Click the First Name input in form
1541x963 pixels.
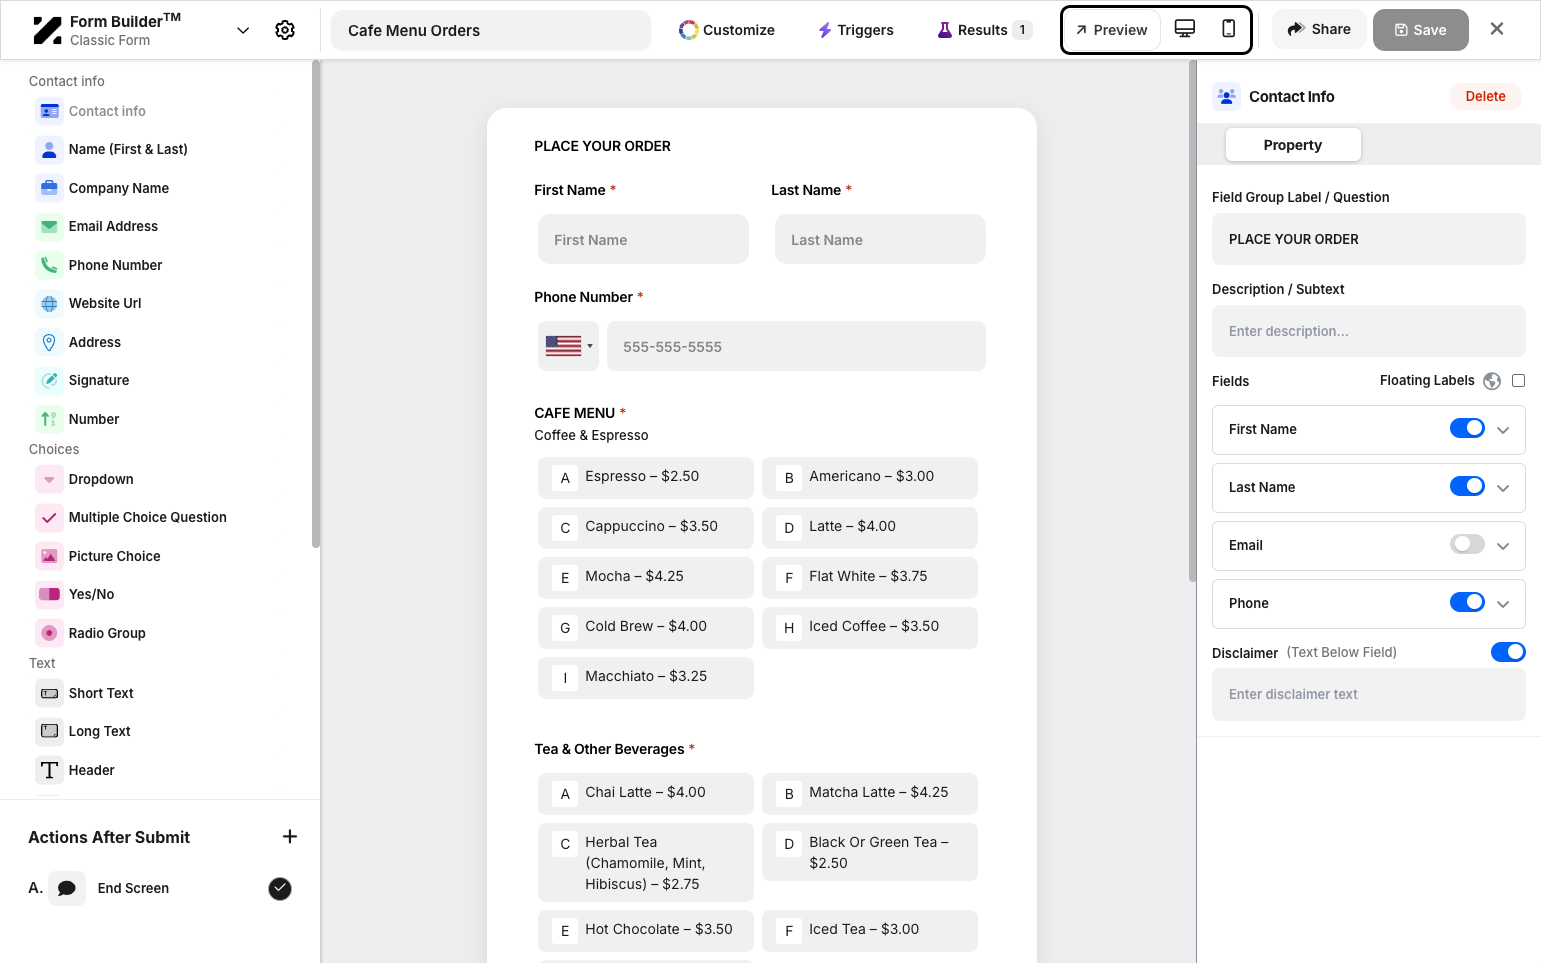click(x=643, y=239)
